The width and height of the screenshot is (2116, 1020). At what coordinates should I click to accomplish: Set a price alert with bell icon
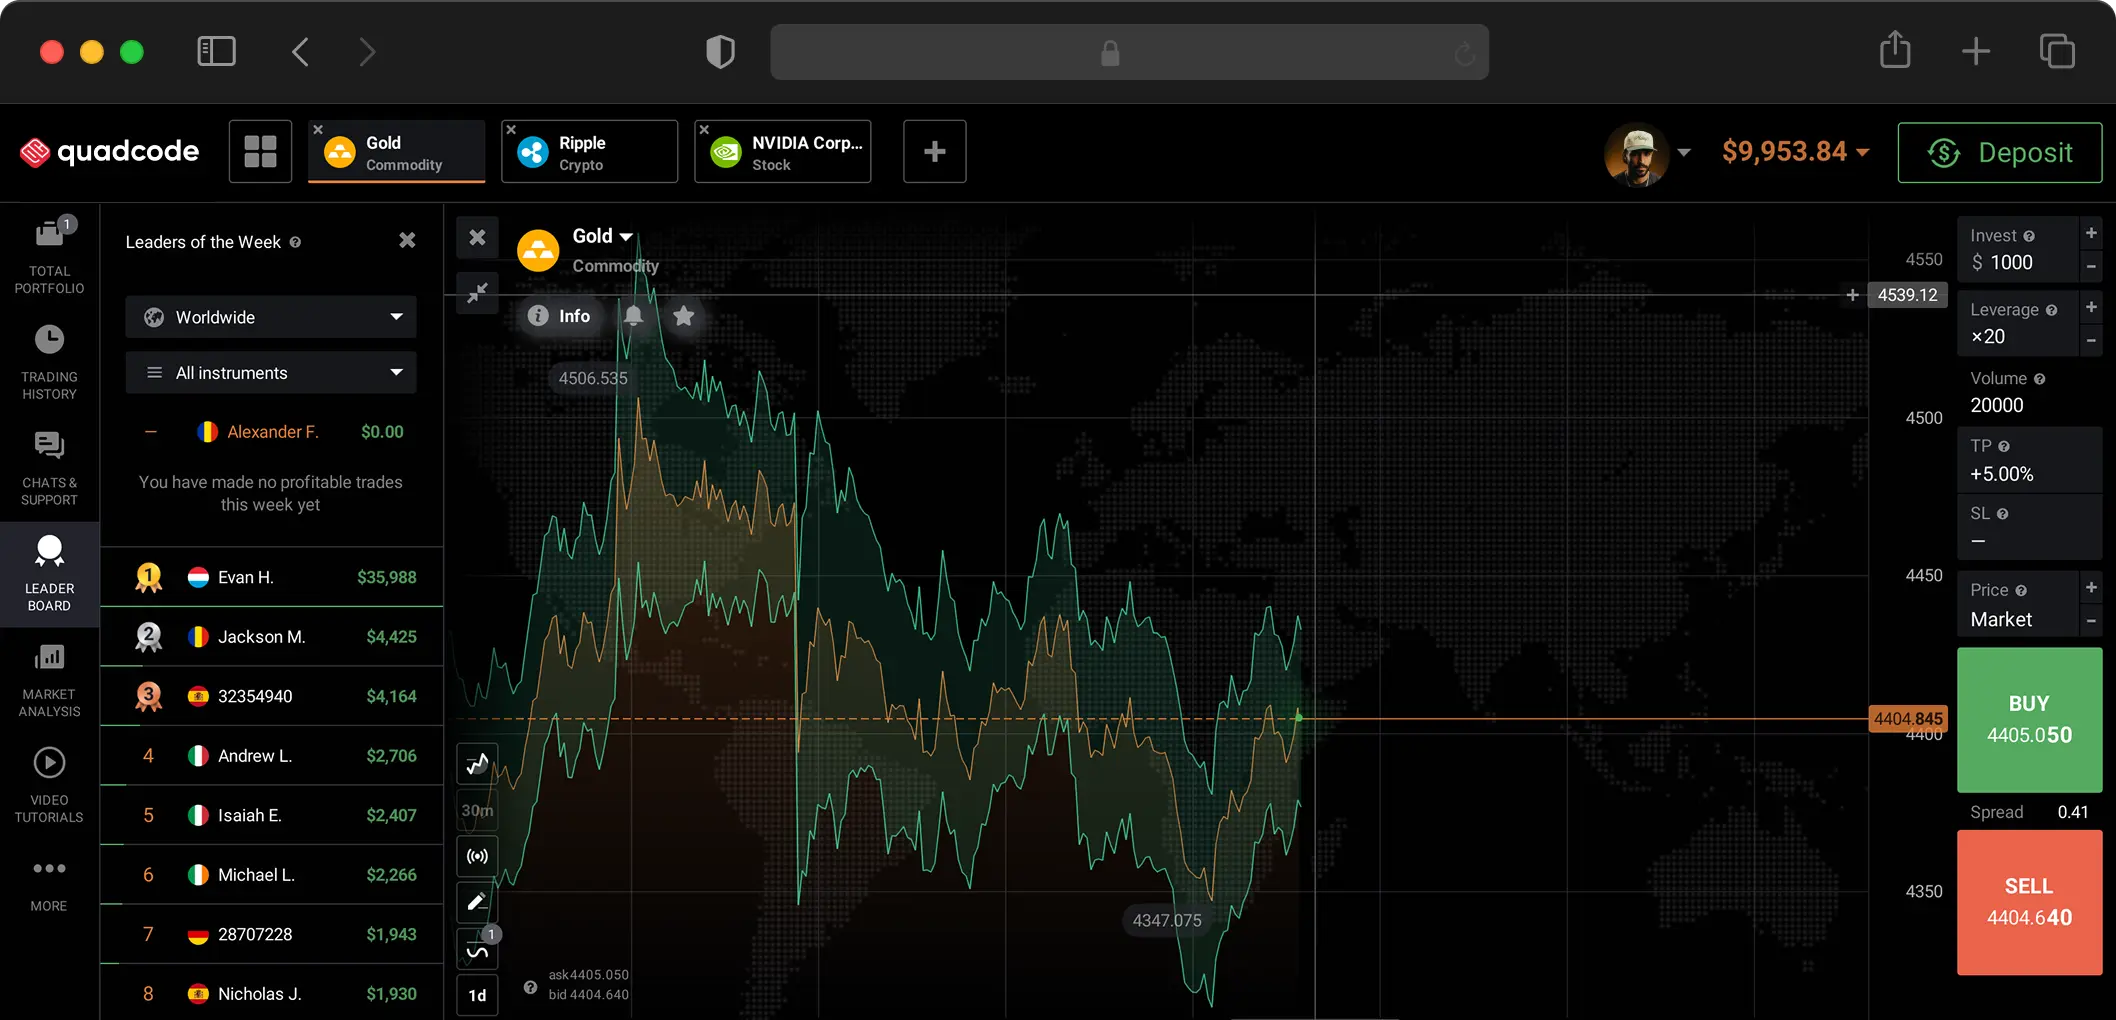click(633, 316)
